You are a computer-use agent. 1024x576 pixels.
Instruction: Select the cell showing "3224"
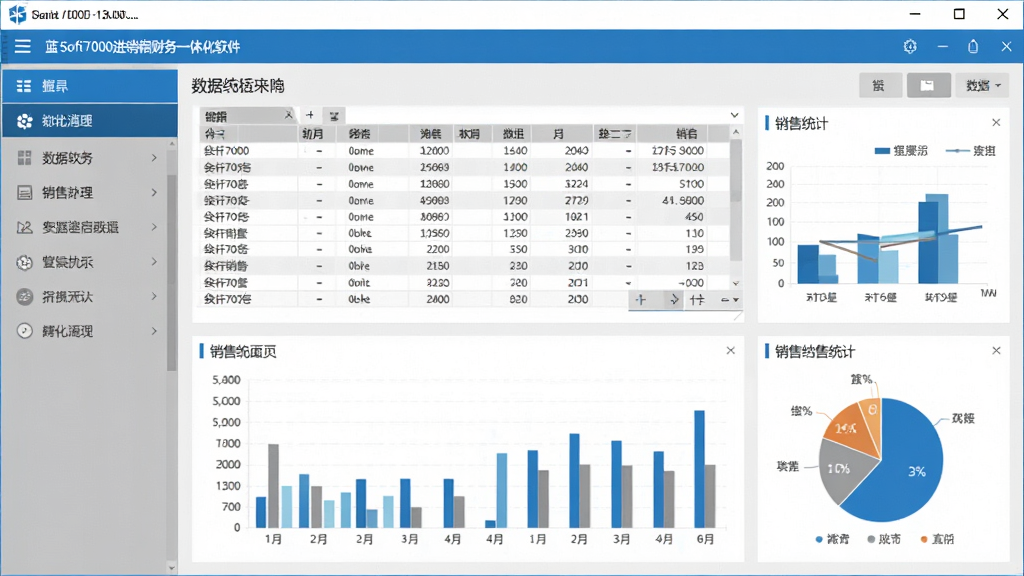click(x=562, y=184)
